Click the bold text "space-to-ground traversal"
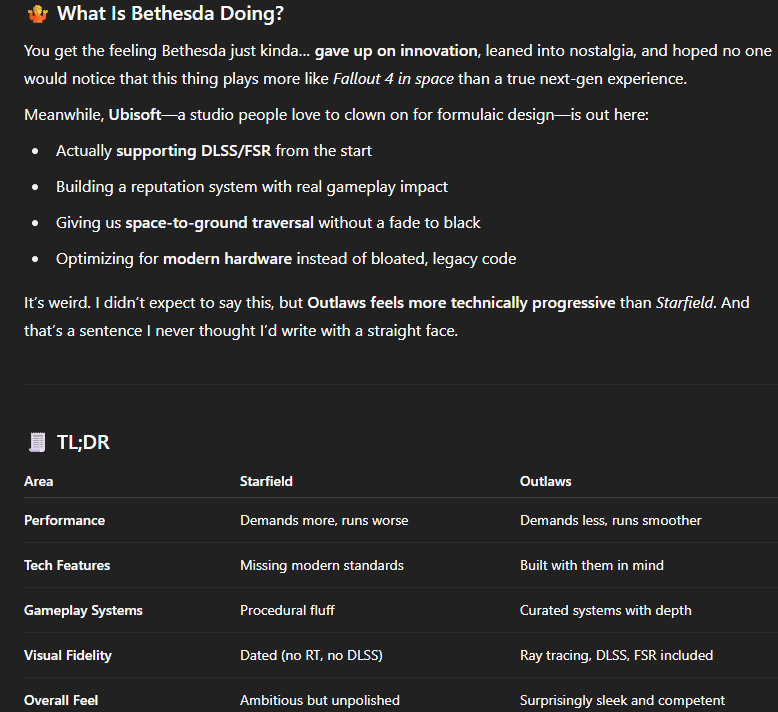This screenshot has width=778, height=712. [219, 223]
